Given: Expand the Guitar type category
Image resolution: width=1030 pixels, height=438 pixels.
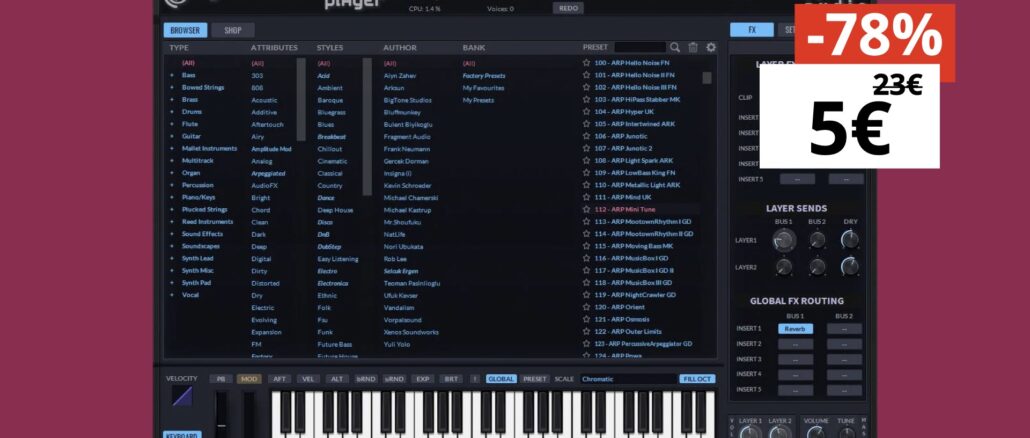Looking at the screenshot, I should [172, 137].
